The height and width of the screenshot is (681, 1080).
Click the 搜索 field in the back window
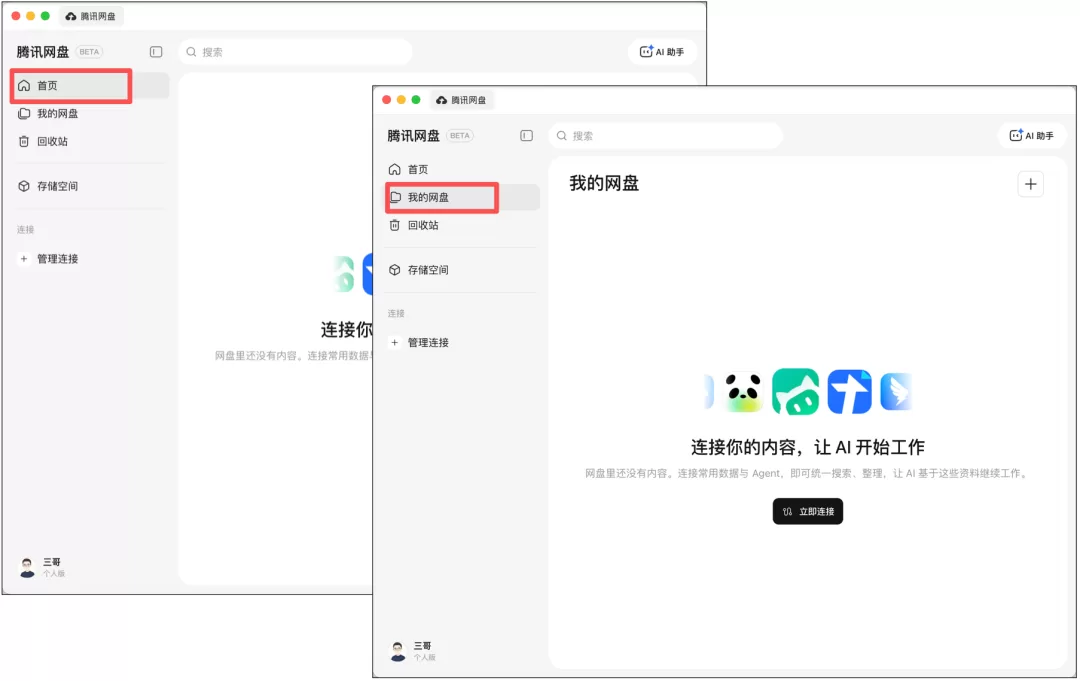[295, 52]
